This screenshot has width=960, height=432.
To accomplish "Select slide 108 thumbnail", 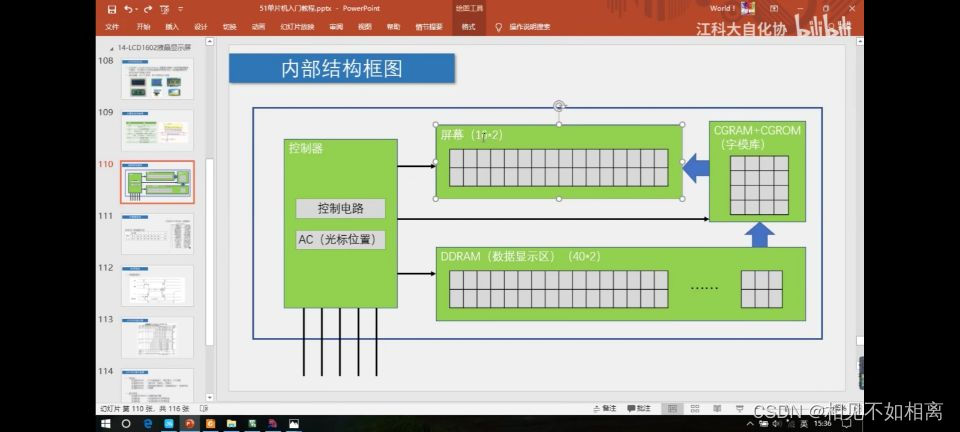I will (157, 79).
